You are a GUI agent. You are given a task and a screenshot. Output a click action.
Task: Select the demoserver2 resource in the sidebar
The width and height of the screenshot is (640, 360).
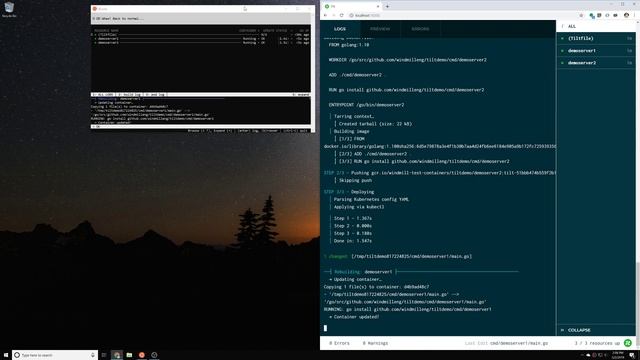coord(596,63)
